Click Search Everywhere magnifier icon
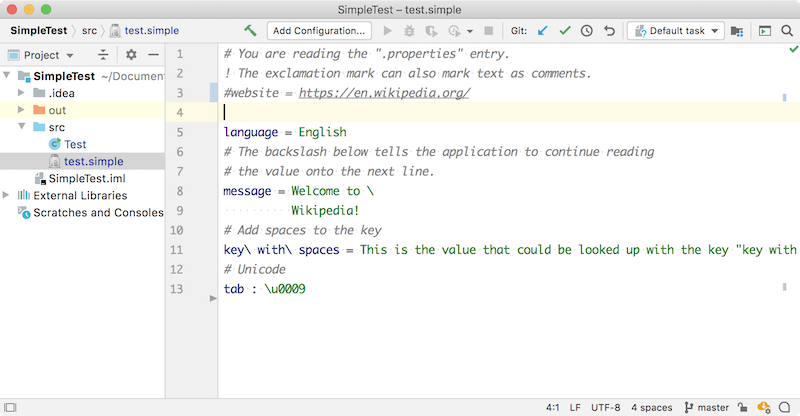Image resolution: width=800 pixels, height=416 pixels. click(x=786, y=31)
